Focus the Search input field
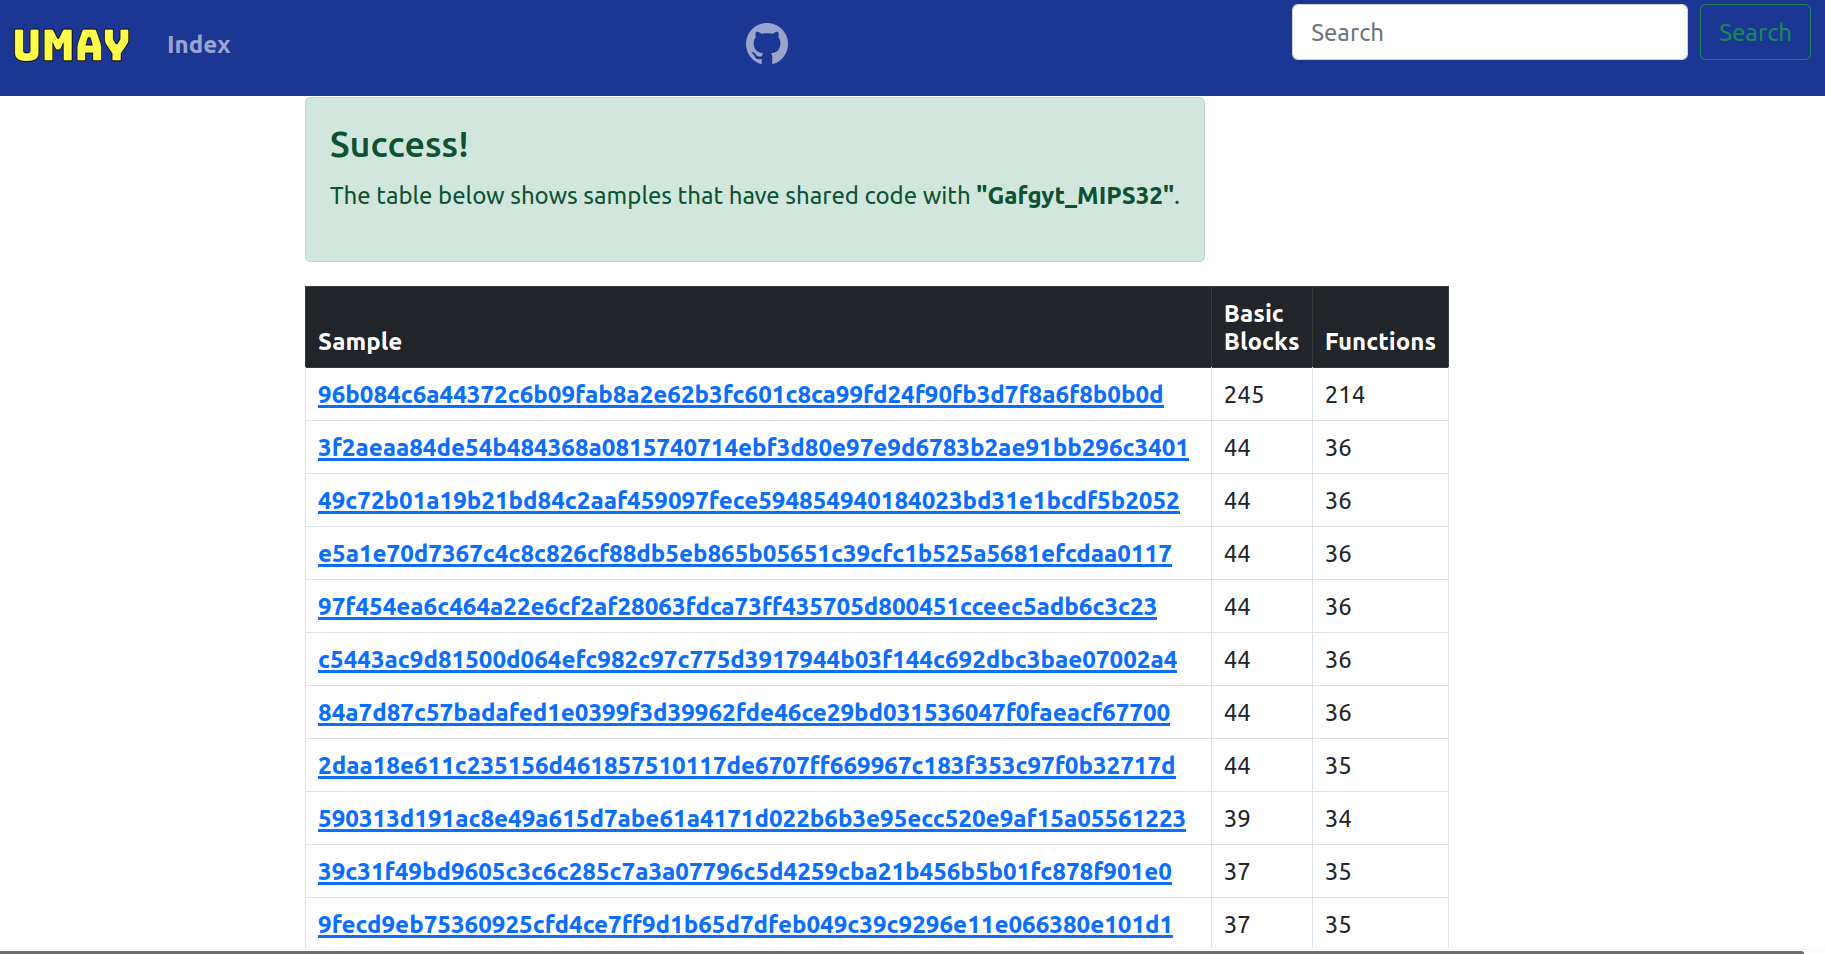1825x954 pixels. (1488, 33)
